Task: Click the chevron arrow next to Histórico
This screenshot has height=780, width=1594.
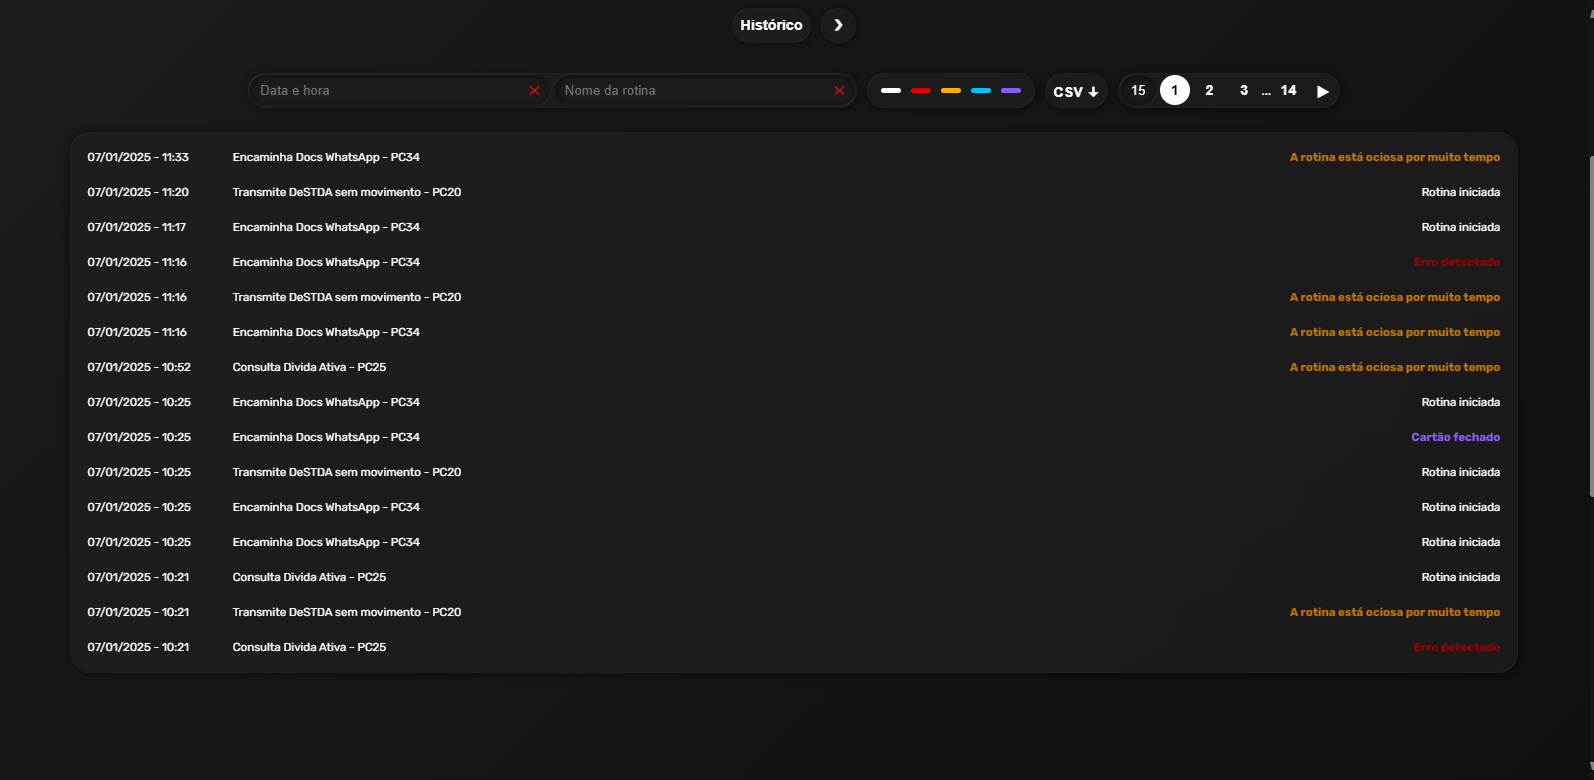Action: pos(838,25)
